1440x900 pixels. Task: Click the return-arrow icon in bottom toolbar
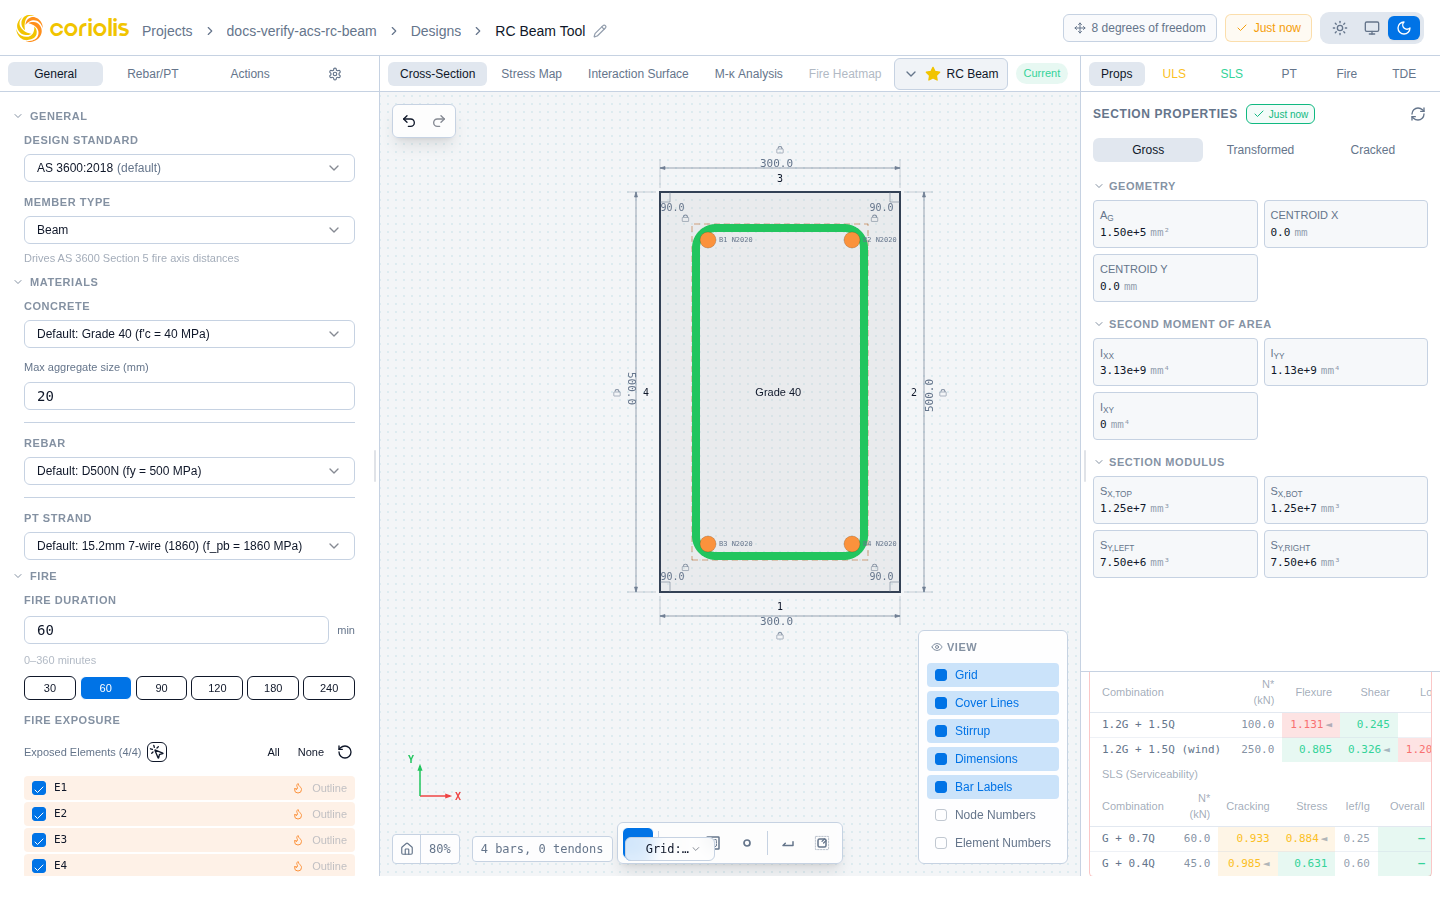788,843
